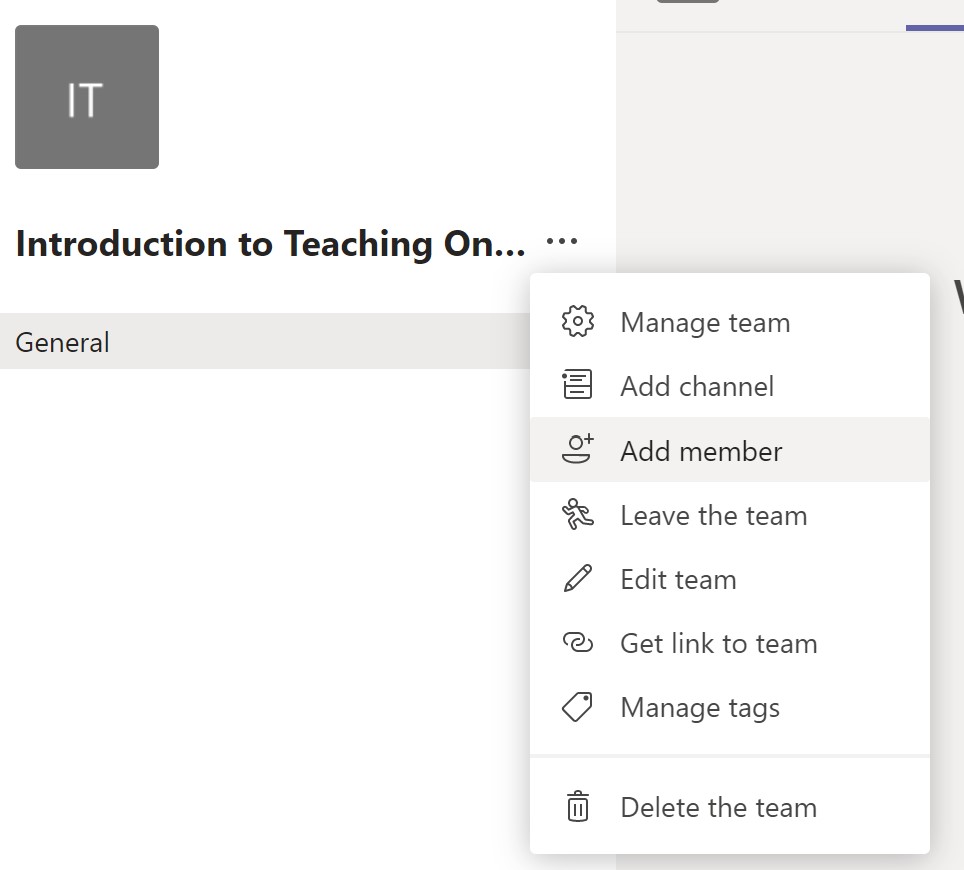Choose Add channel from the menu
The image size is (964, 870).
pos(697,386)
